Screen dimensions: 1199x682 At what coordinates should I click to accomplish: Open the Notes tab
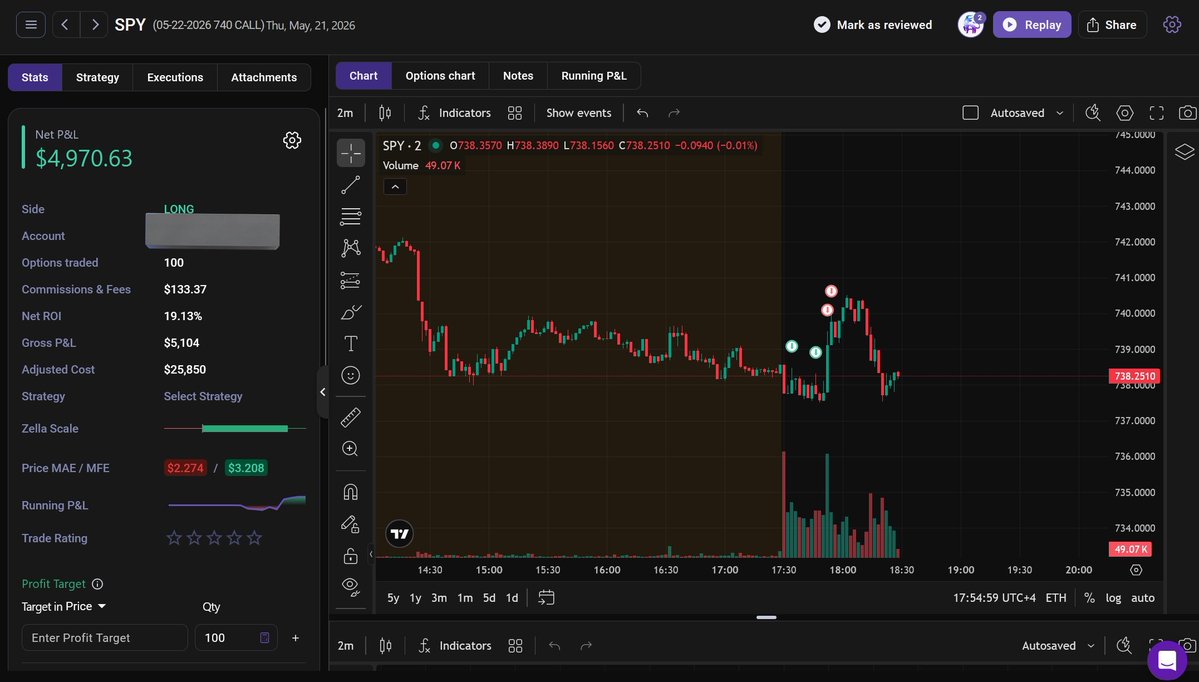518,76
